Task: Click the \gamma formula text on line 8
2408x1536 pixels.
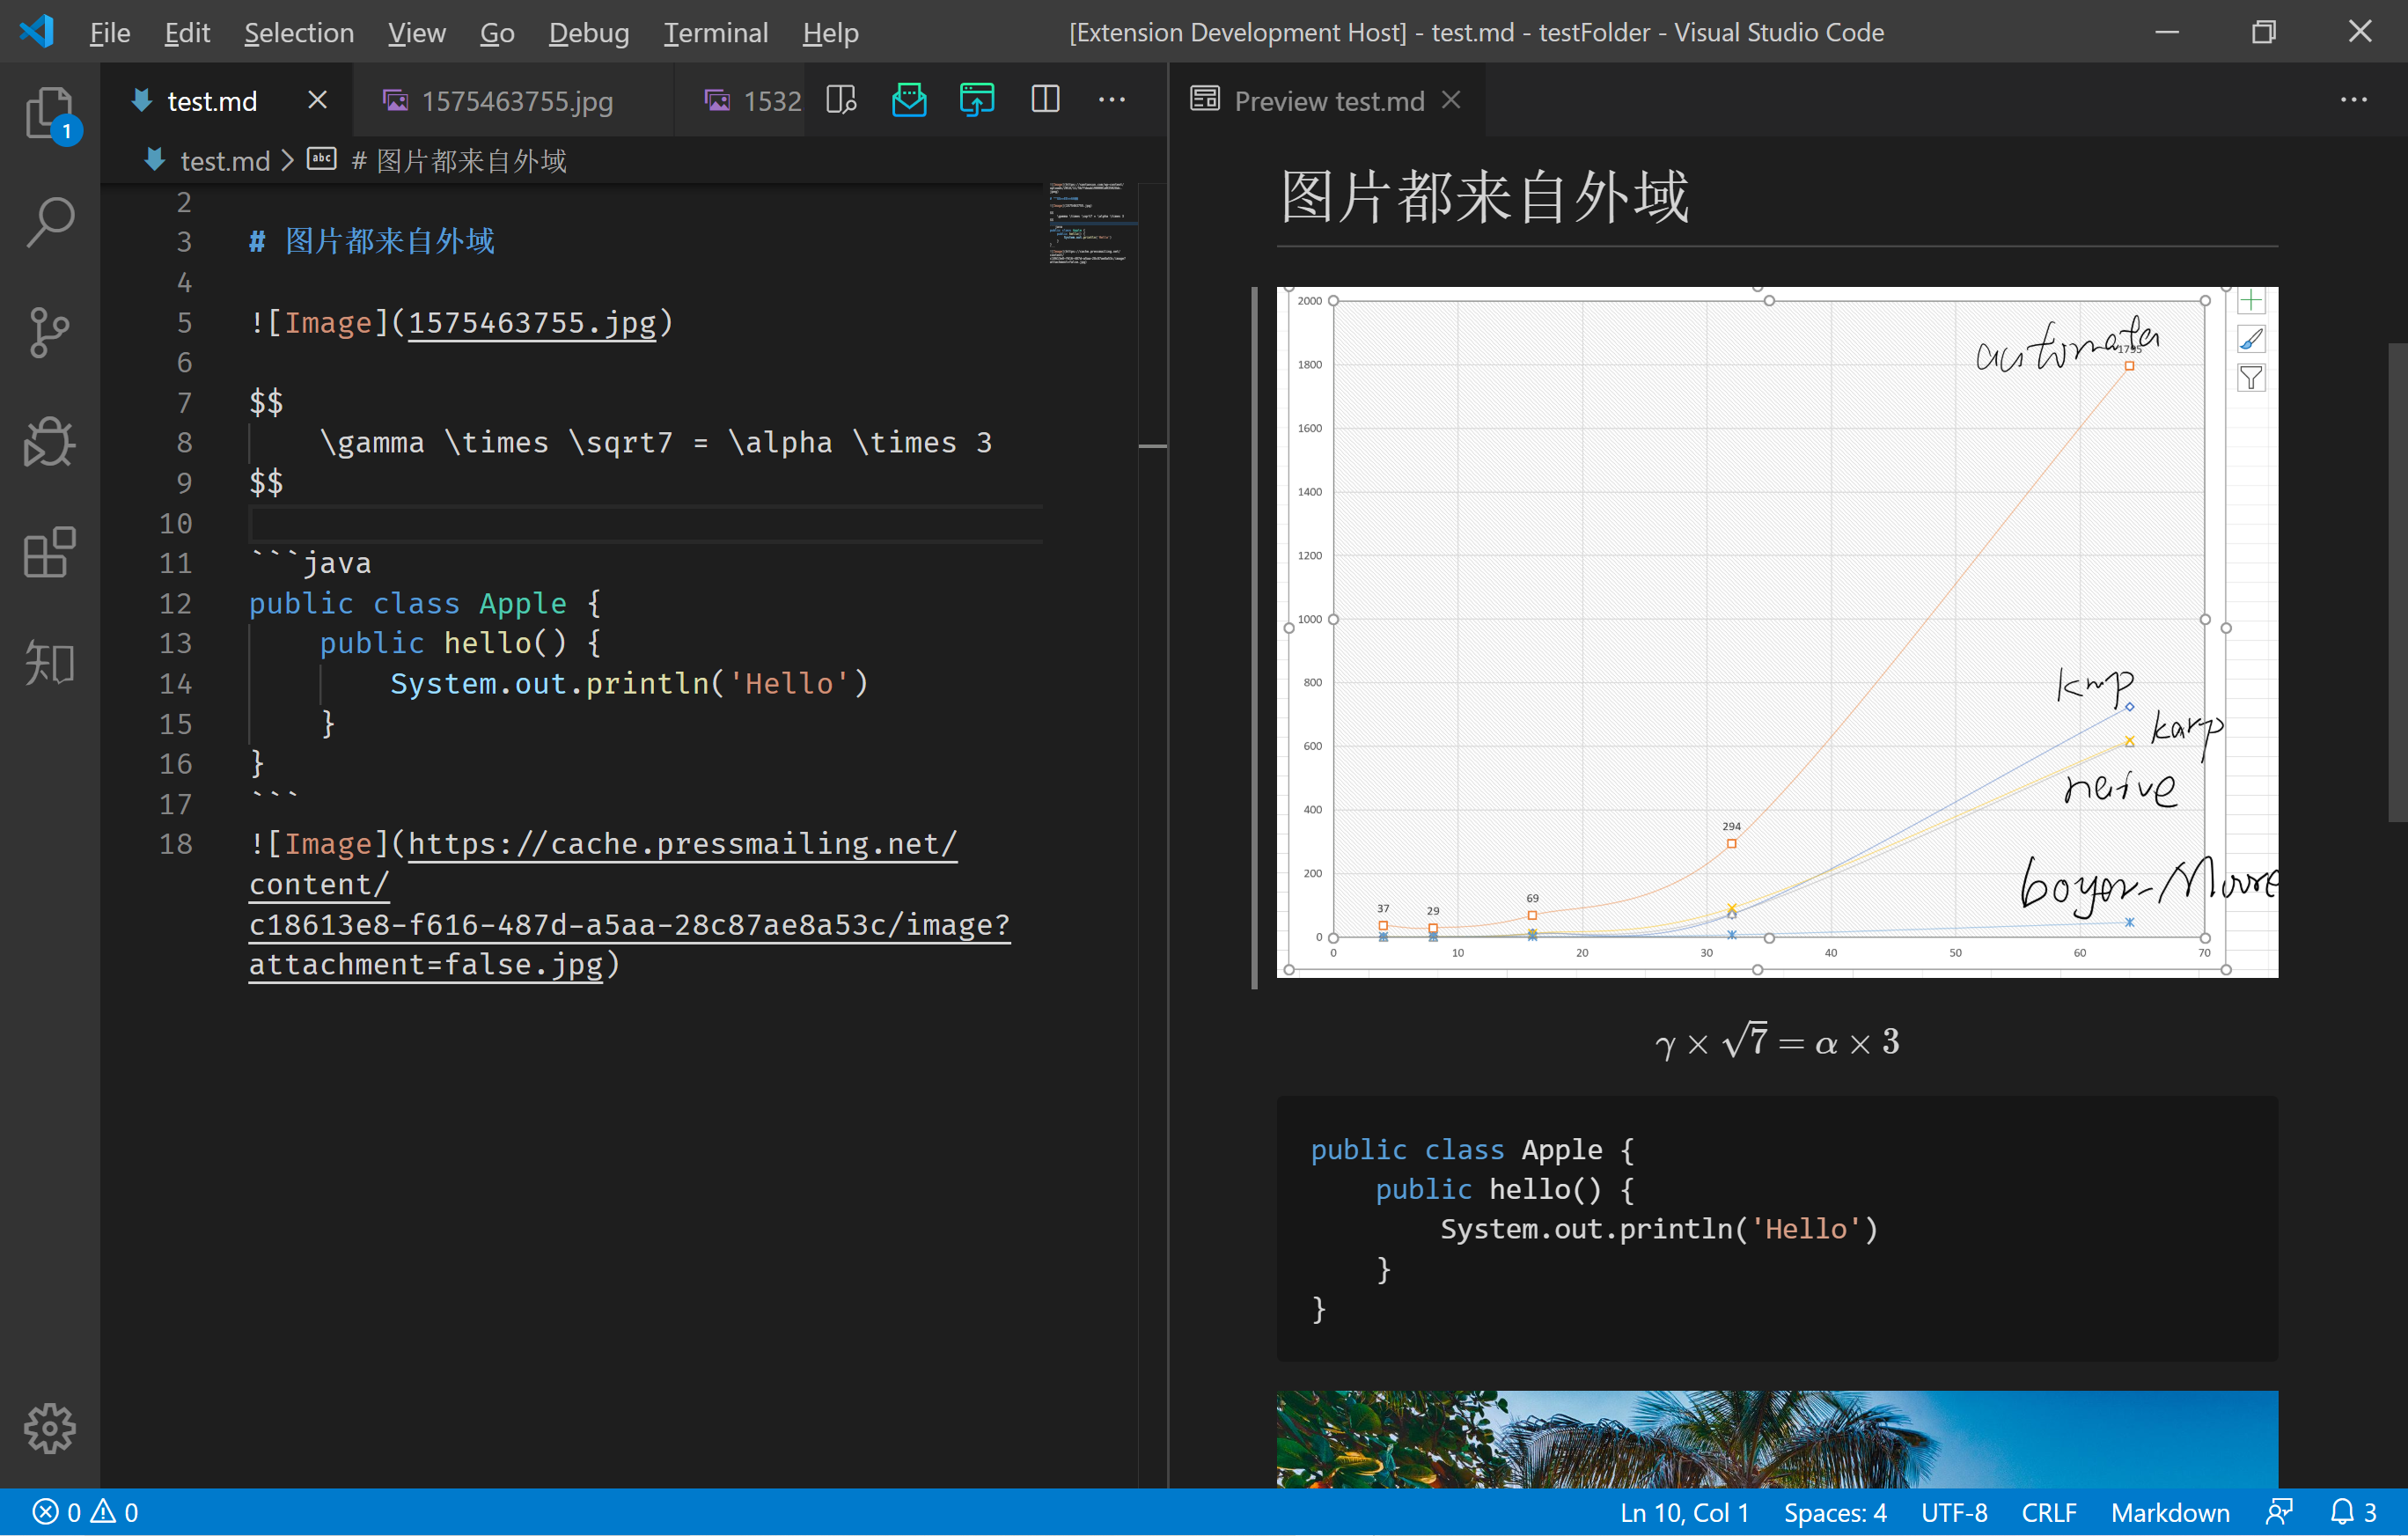Action: [656, 443]
